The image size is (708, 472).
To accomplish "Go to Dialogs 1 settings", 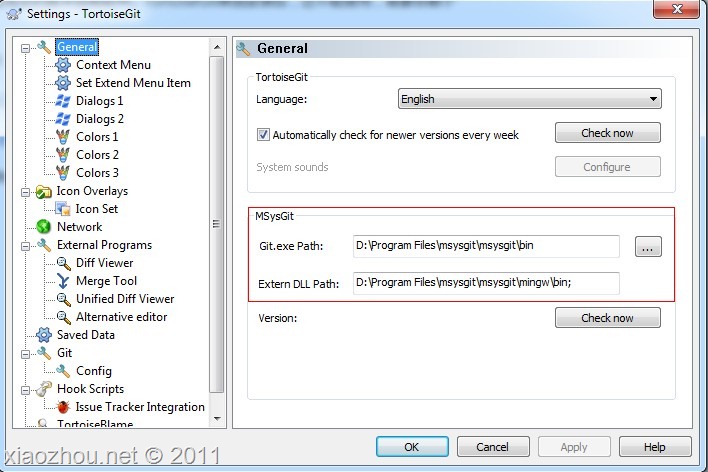I will [x=99, y=101].
